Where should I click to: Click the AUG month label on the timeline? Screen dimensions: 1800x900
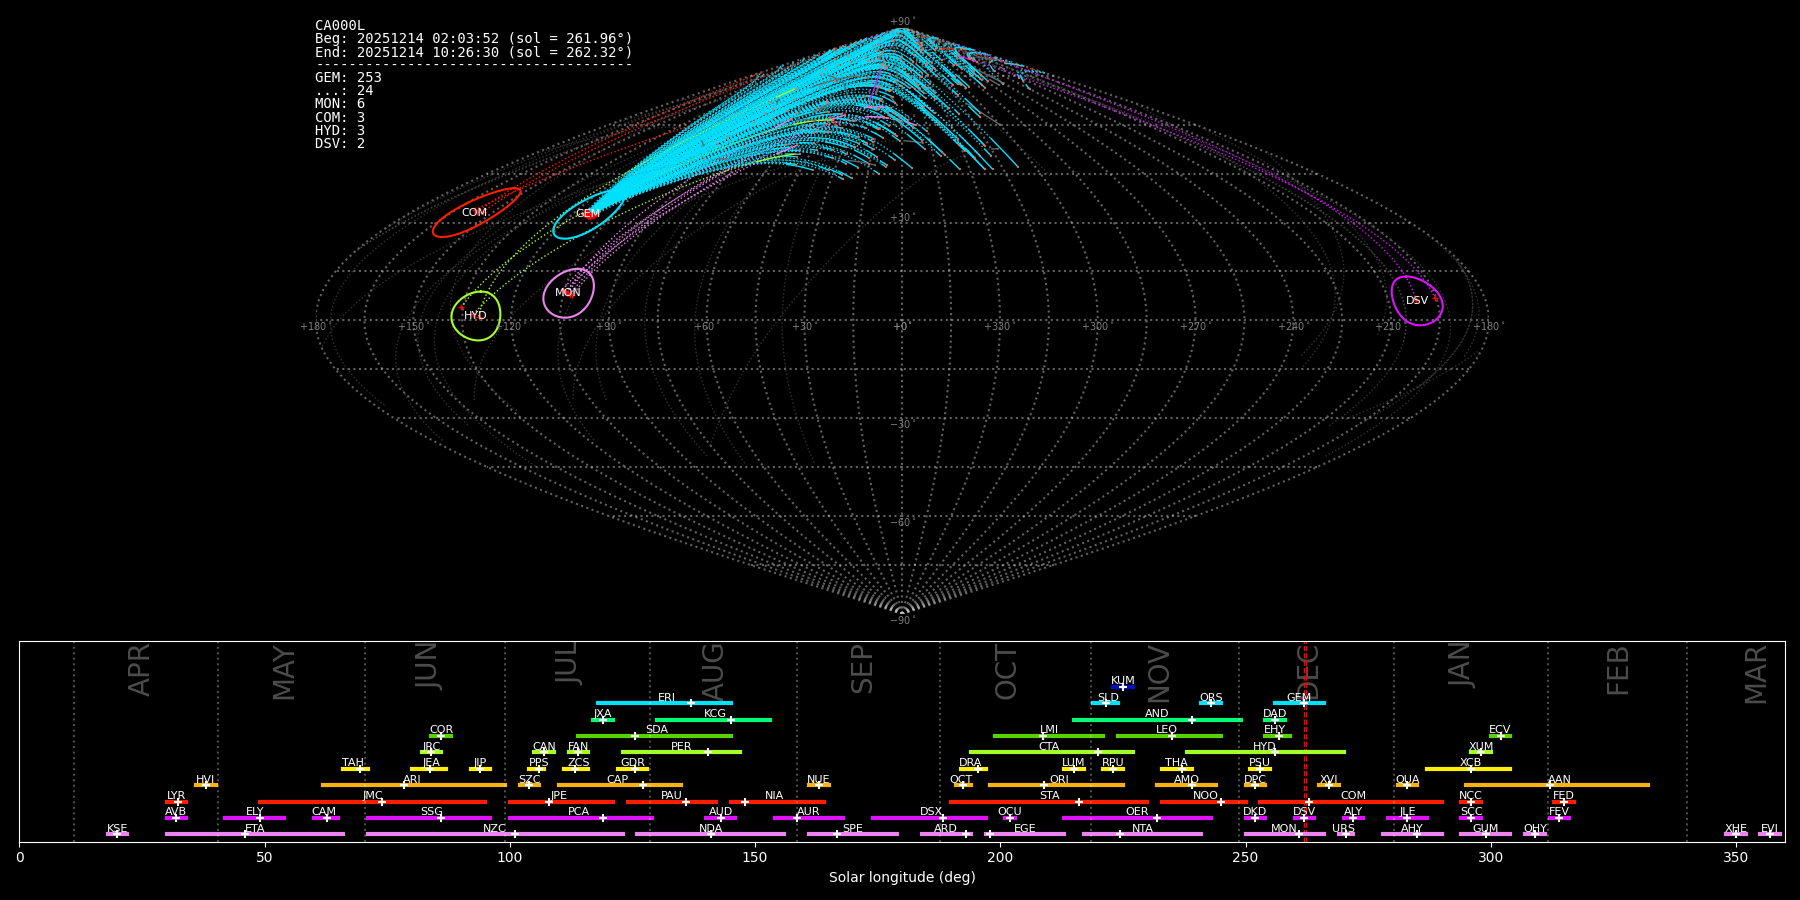713,672
